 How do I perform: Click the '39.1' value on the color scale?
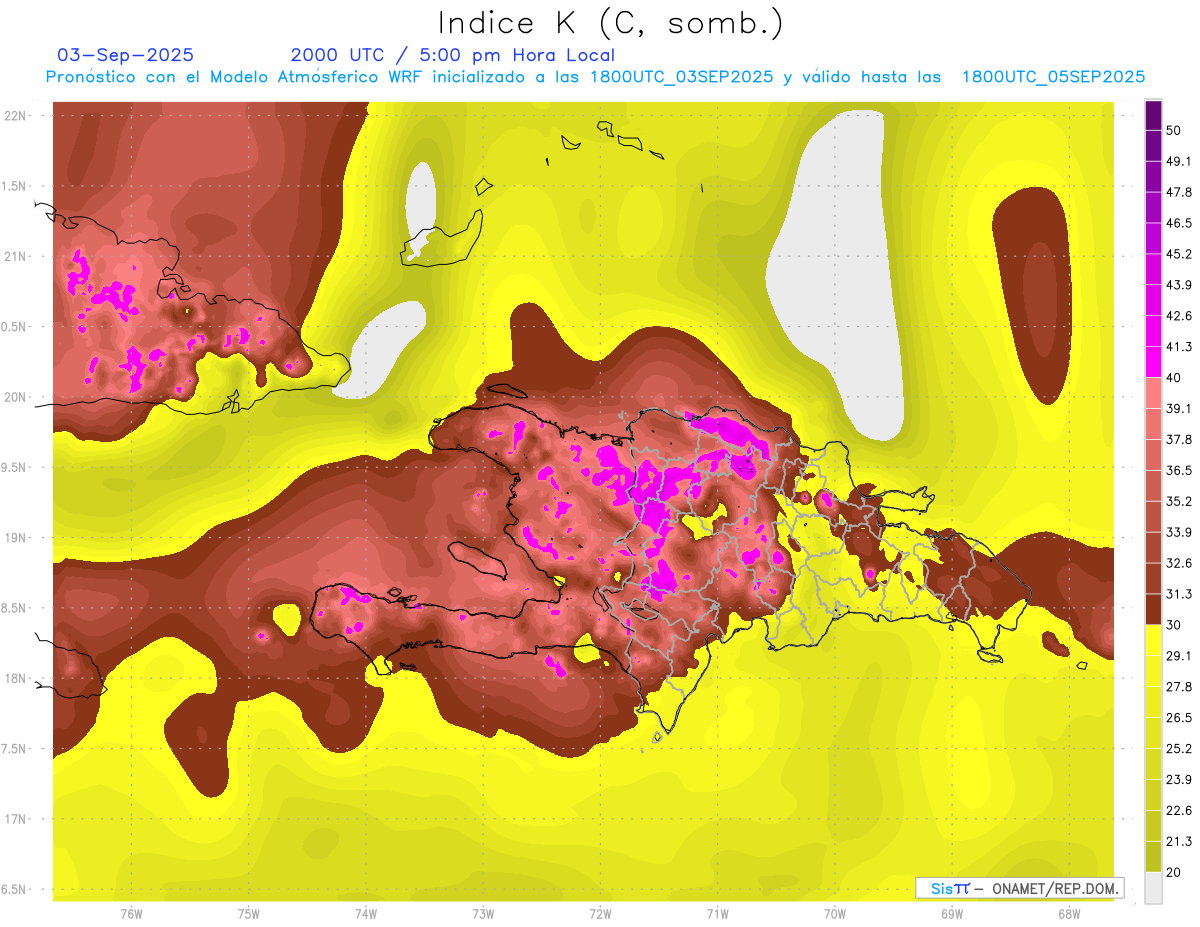[x=1178, y=409]
